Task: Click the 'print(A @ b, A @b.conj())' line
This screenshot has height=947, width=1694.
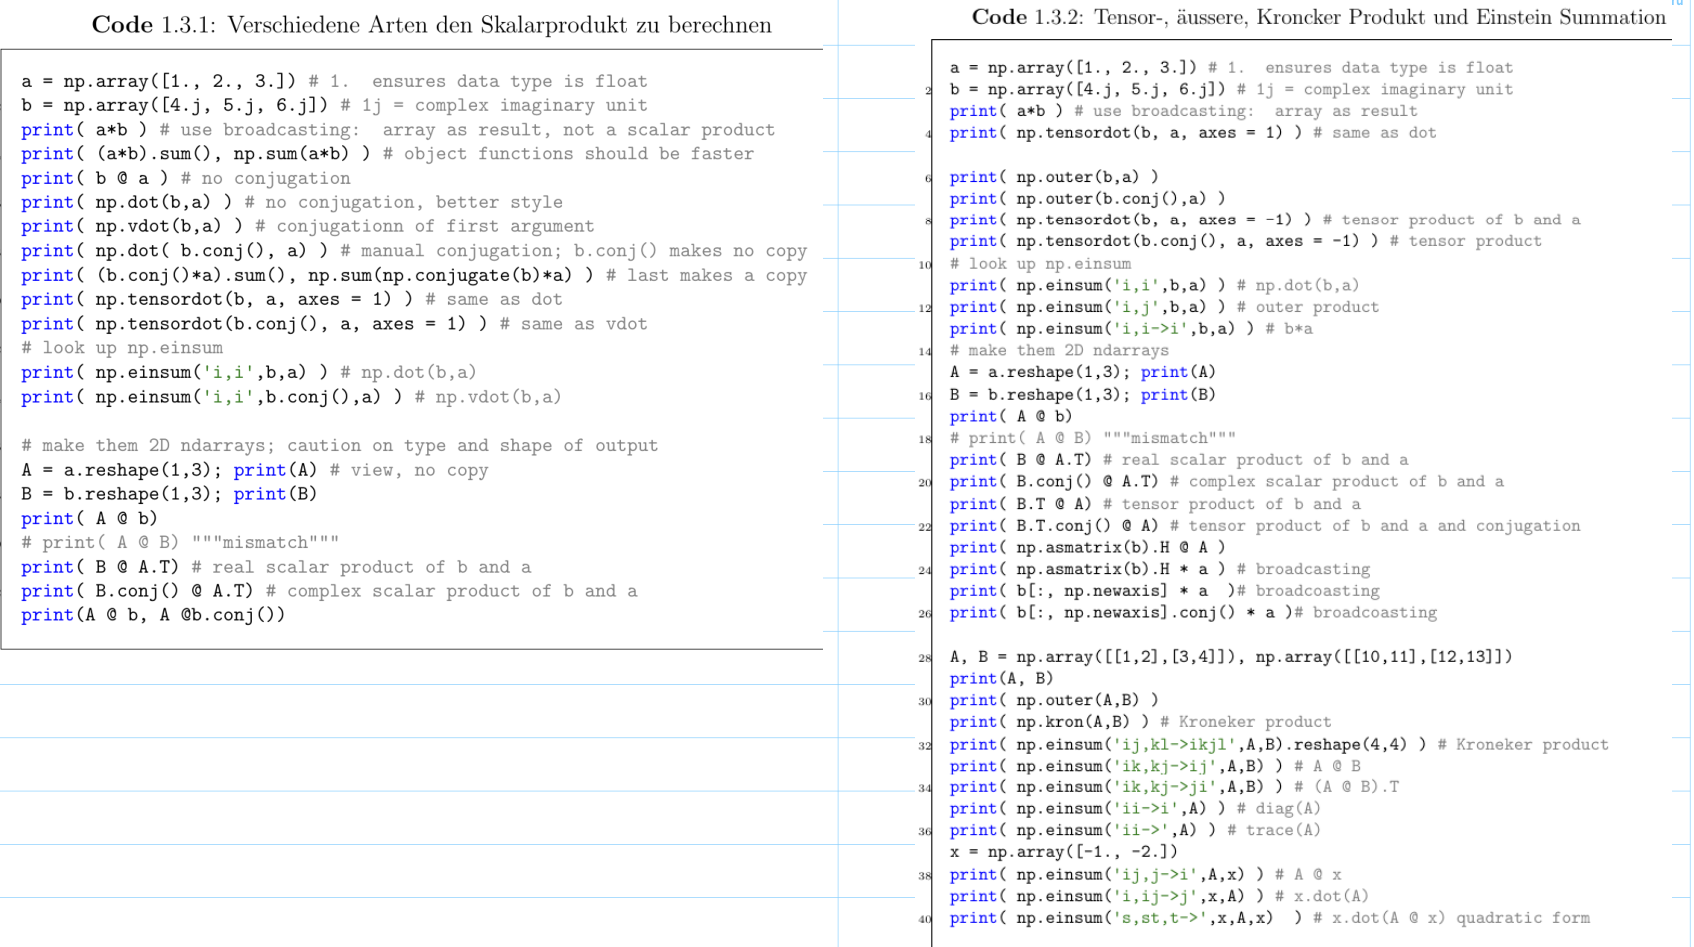Action: (153, 615)
